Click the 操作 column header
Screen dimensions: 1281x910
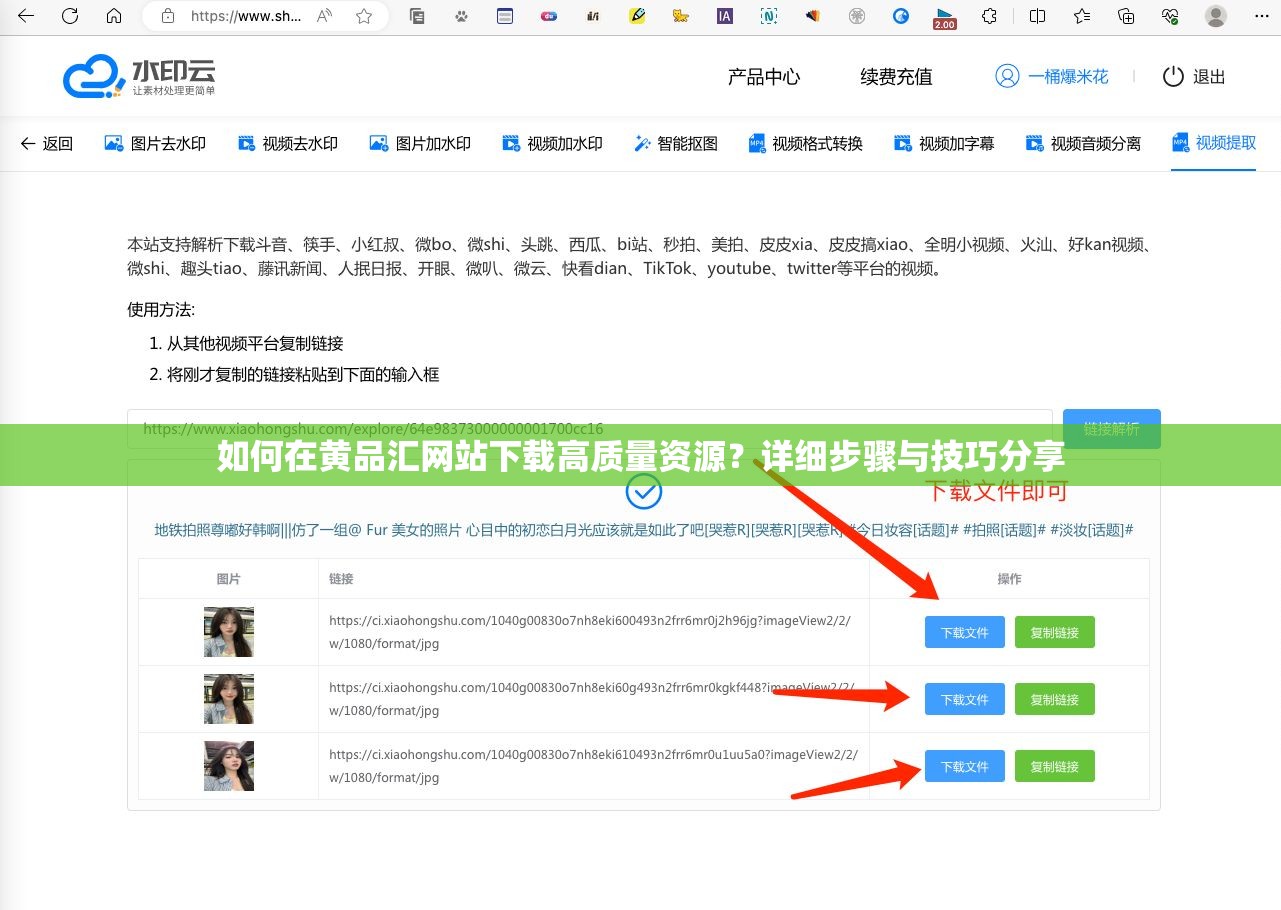coord(1009,579)
